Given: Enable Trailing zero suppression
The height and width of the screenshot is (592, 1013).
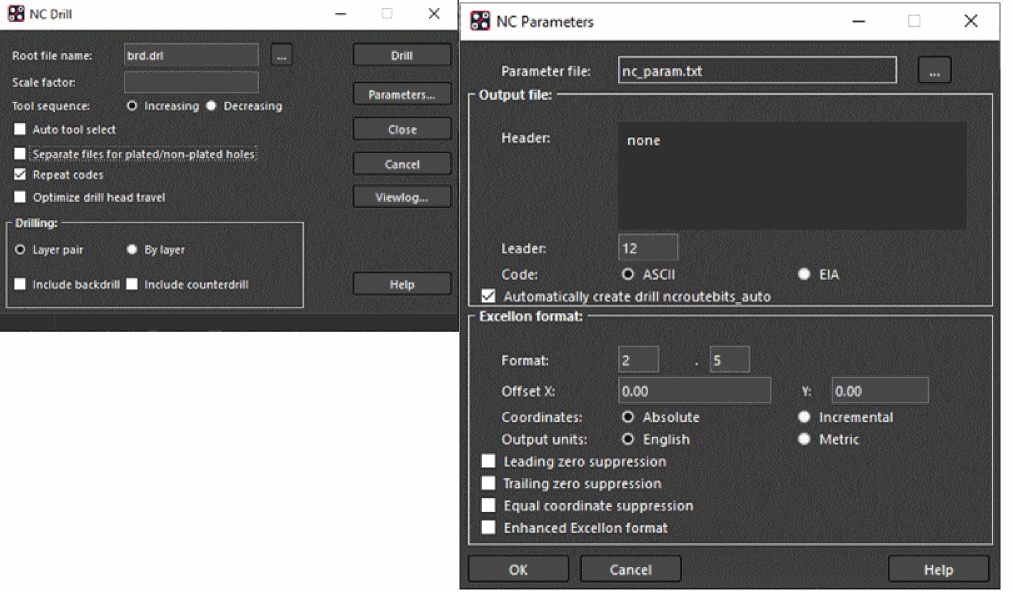Looking at the screenshot, I should [x=488, y=483].
